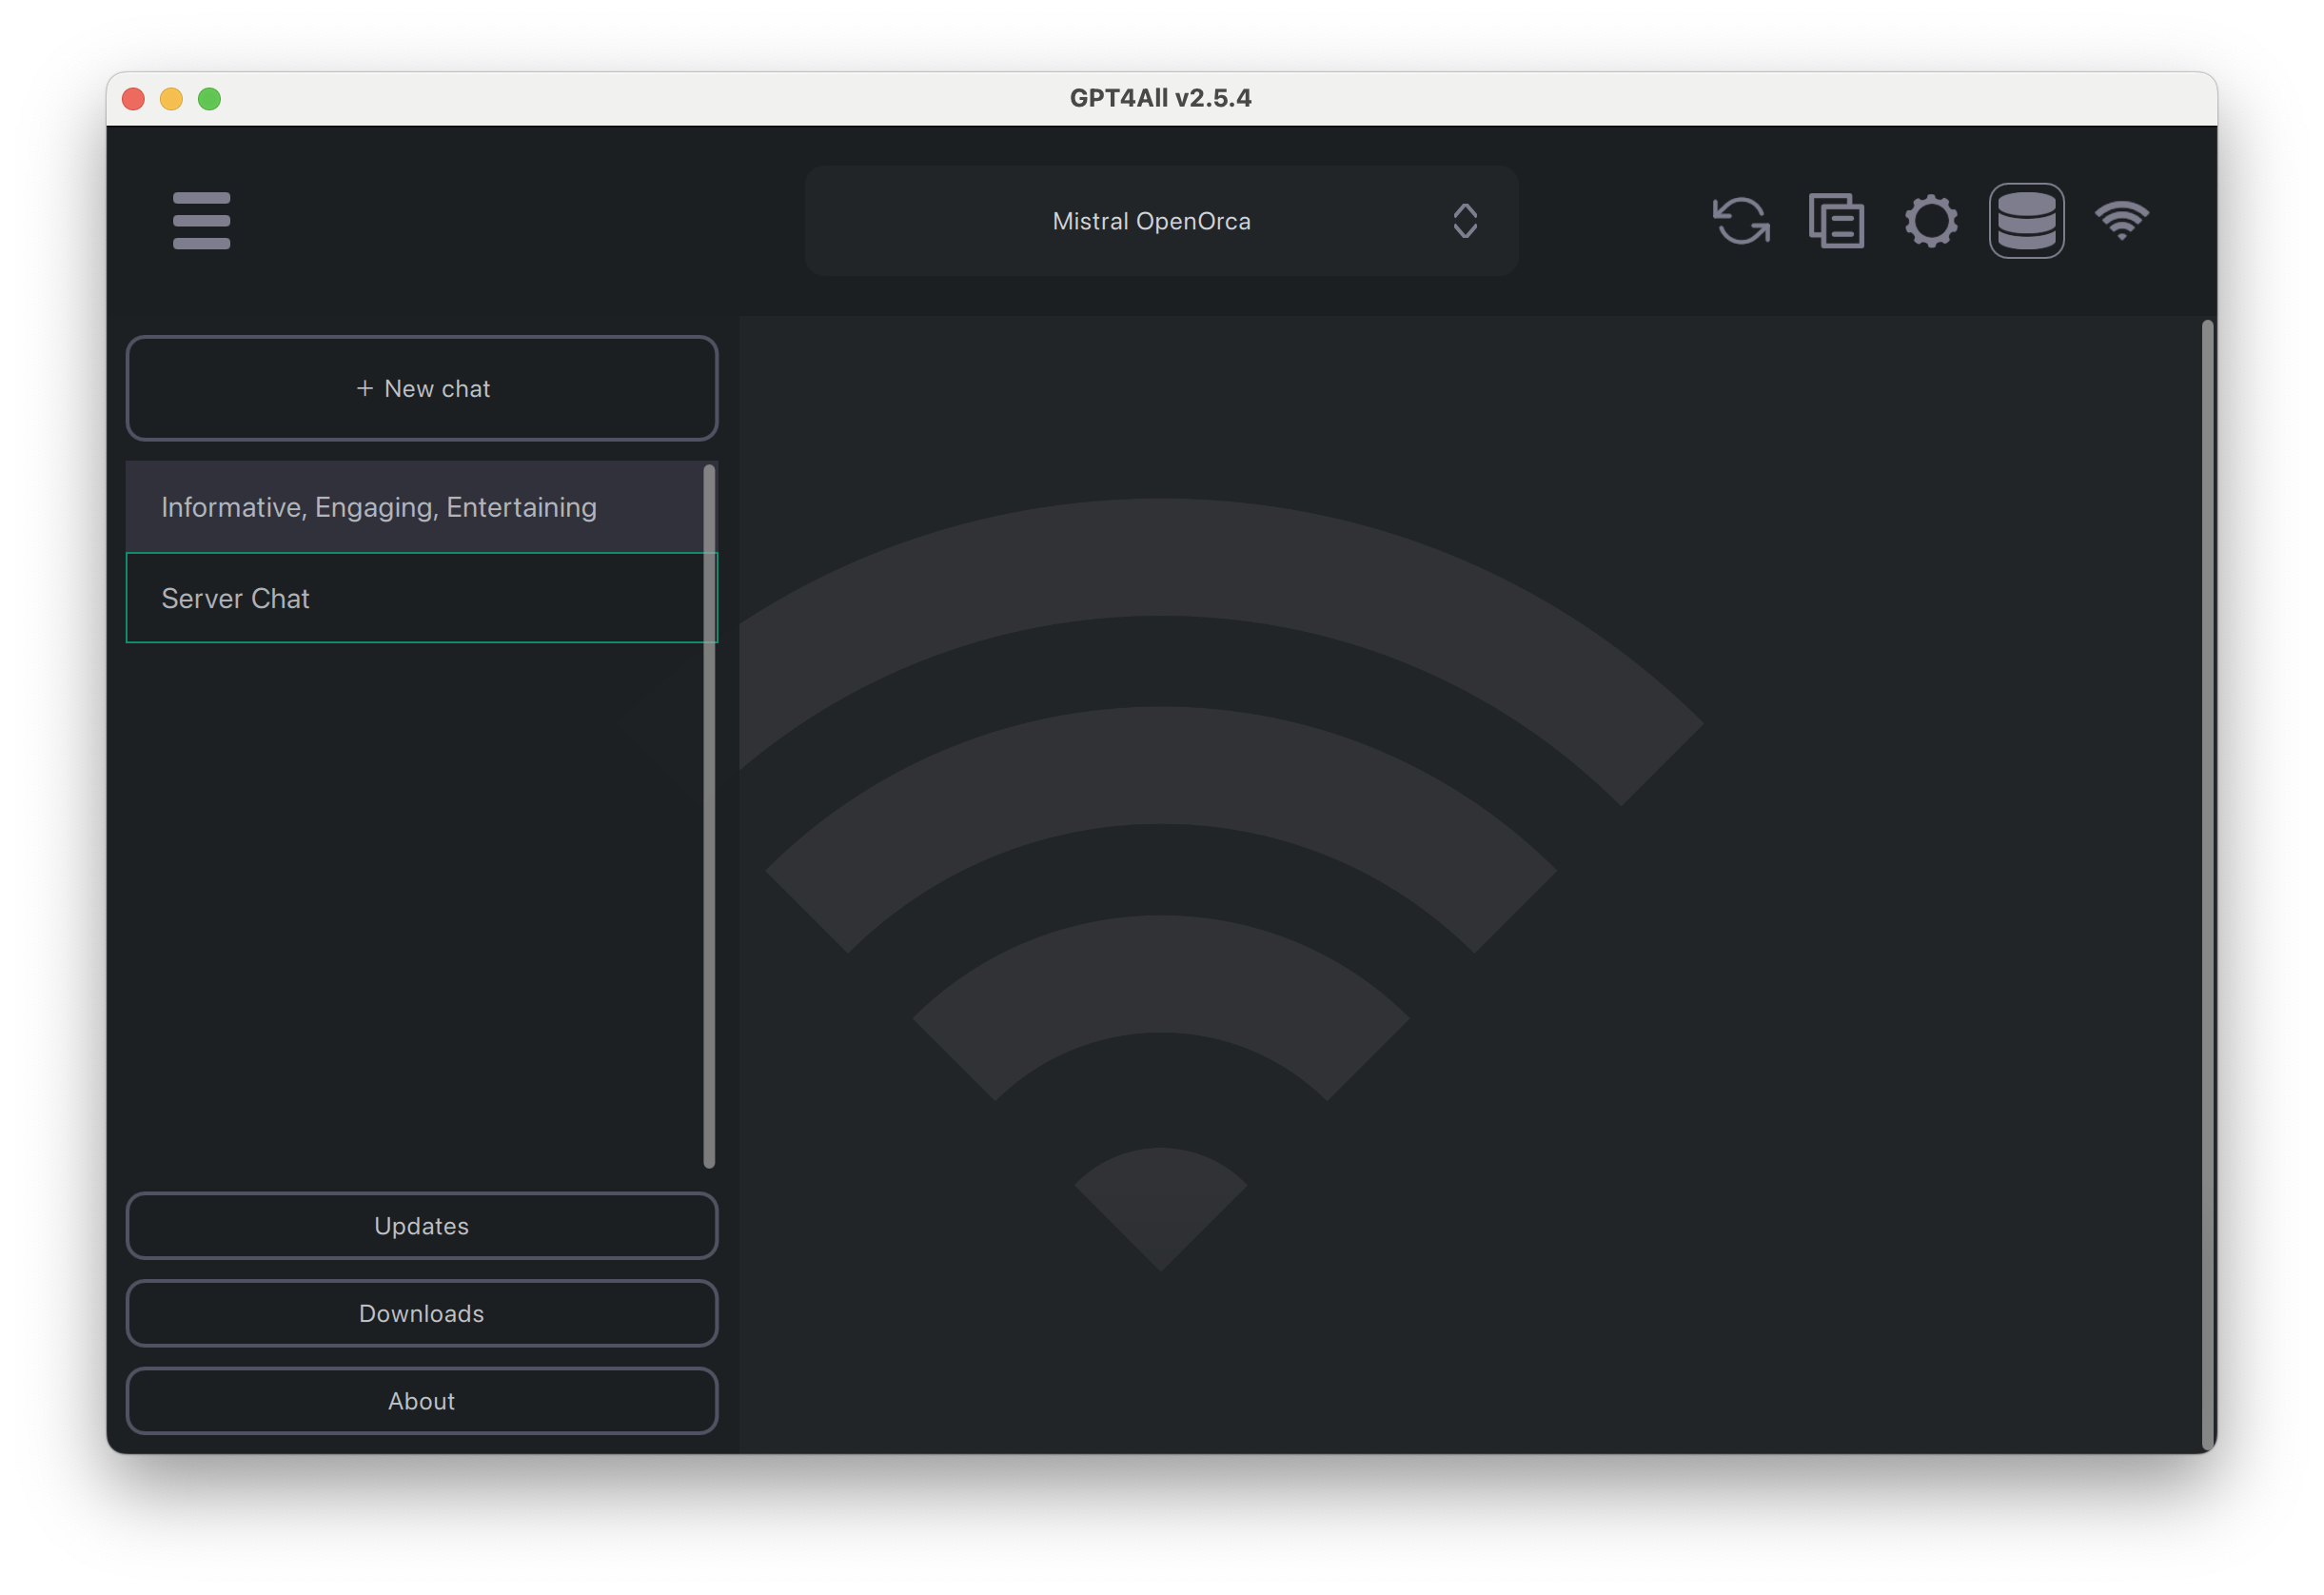Screen dimensions: 2324x1595
Task: Open settings via the gear icon
Action: (1931, 220)
